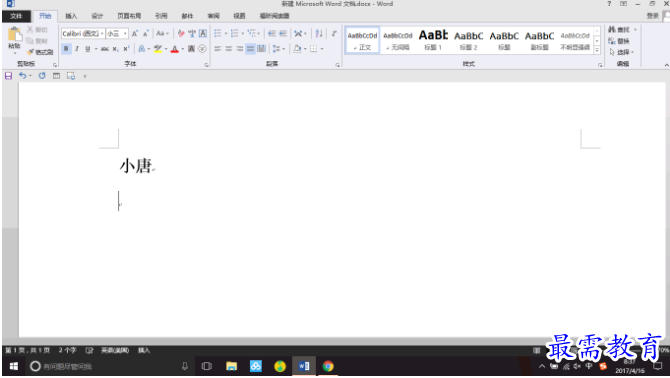The width and height of the screenshot is (670, 378).
Task: Open the File tab
Action: point(16,16)
